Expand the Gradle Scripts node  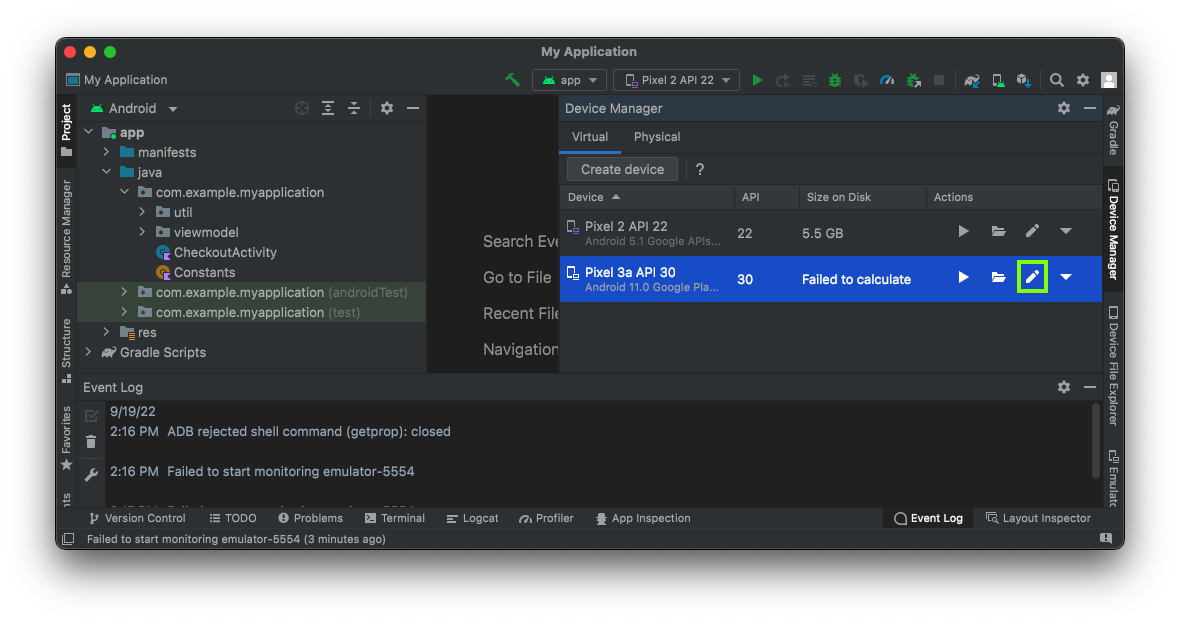[x=89, y=352]
